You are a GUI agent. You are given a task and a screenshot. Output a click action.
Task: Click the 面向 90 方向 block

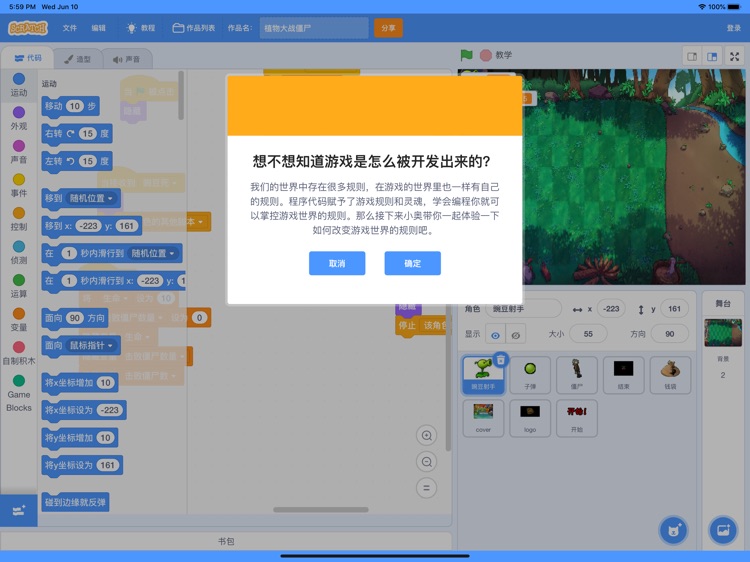(75, 318)
